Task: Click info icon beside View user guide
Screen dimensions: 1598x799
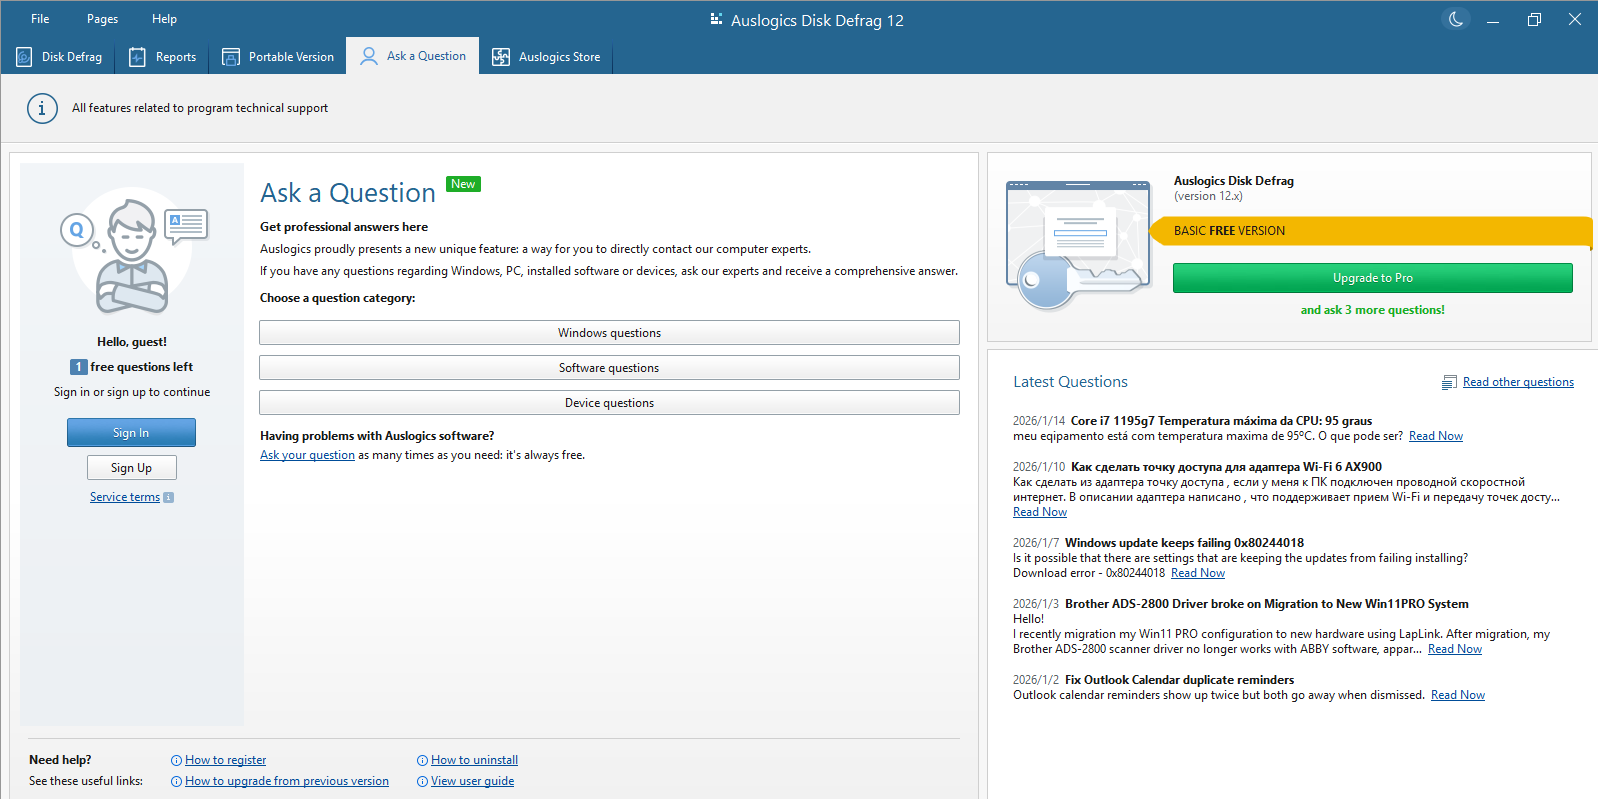Action: pyautogui.click(x=422, y=782)
